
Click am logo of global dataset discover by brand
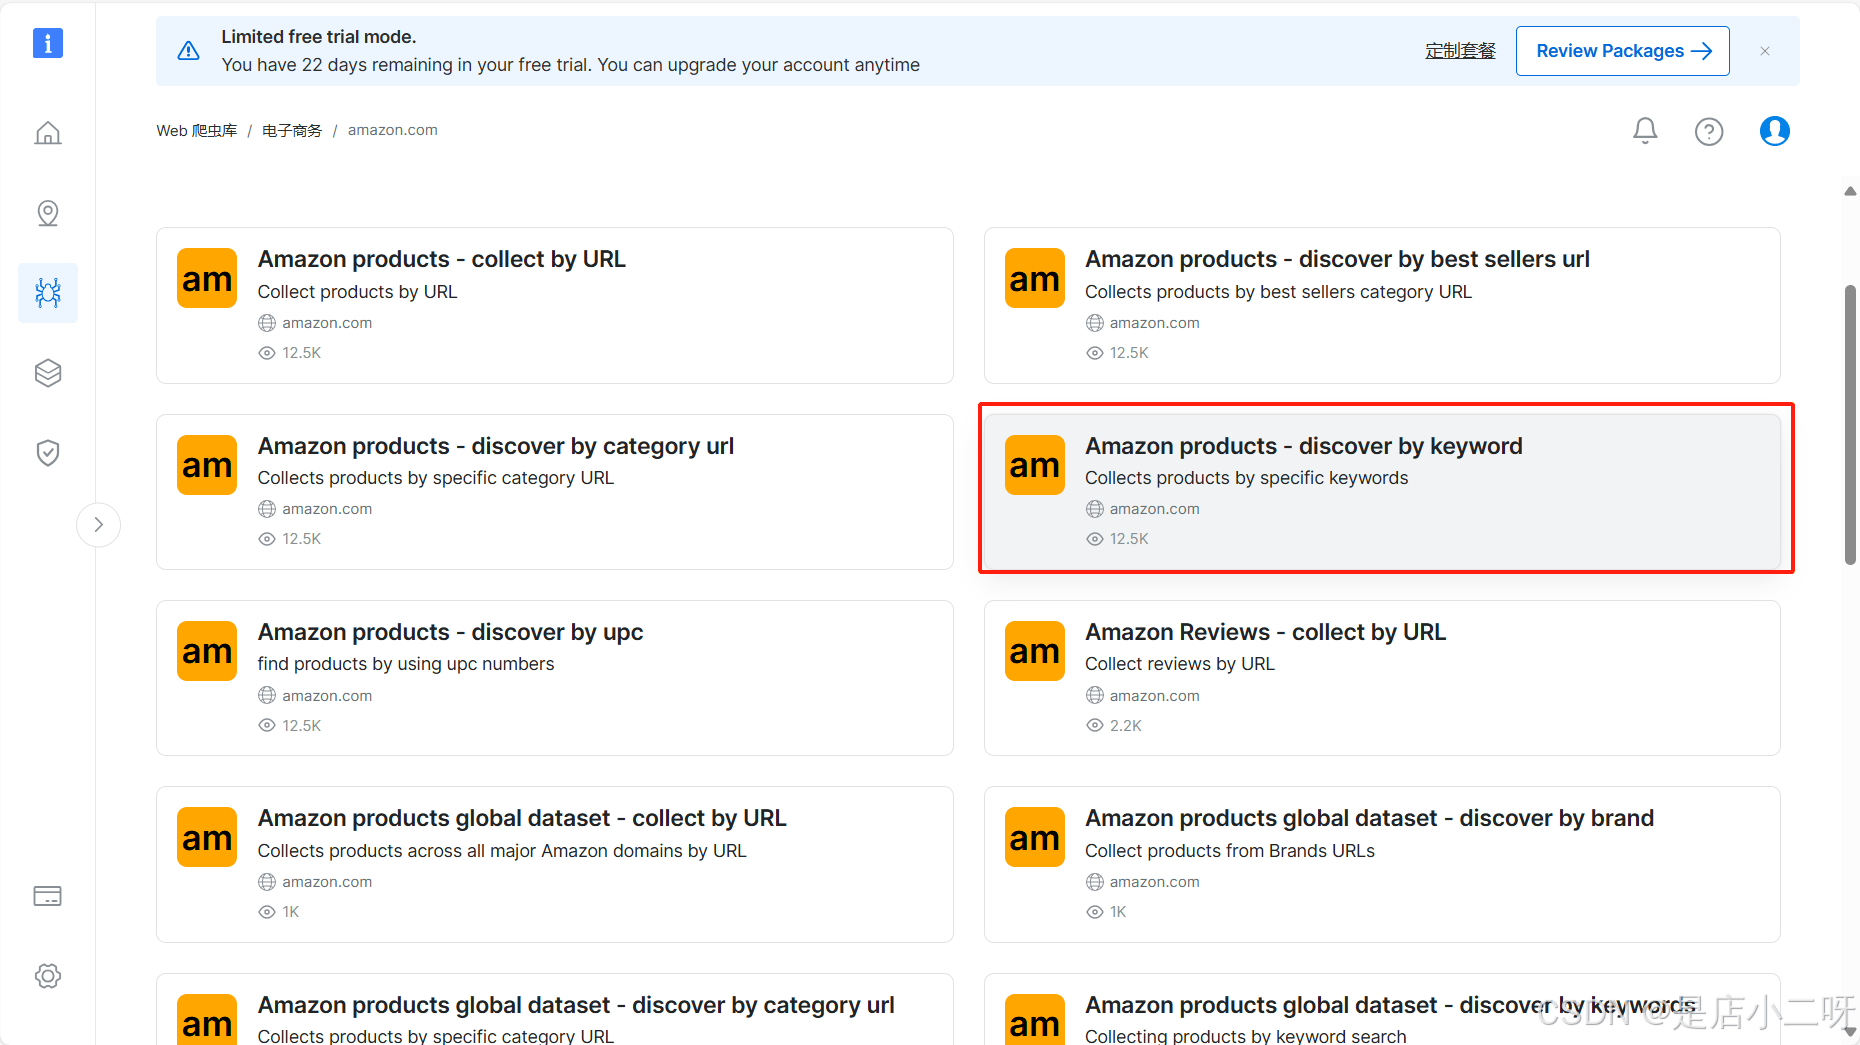tap(1034, 837)
